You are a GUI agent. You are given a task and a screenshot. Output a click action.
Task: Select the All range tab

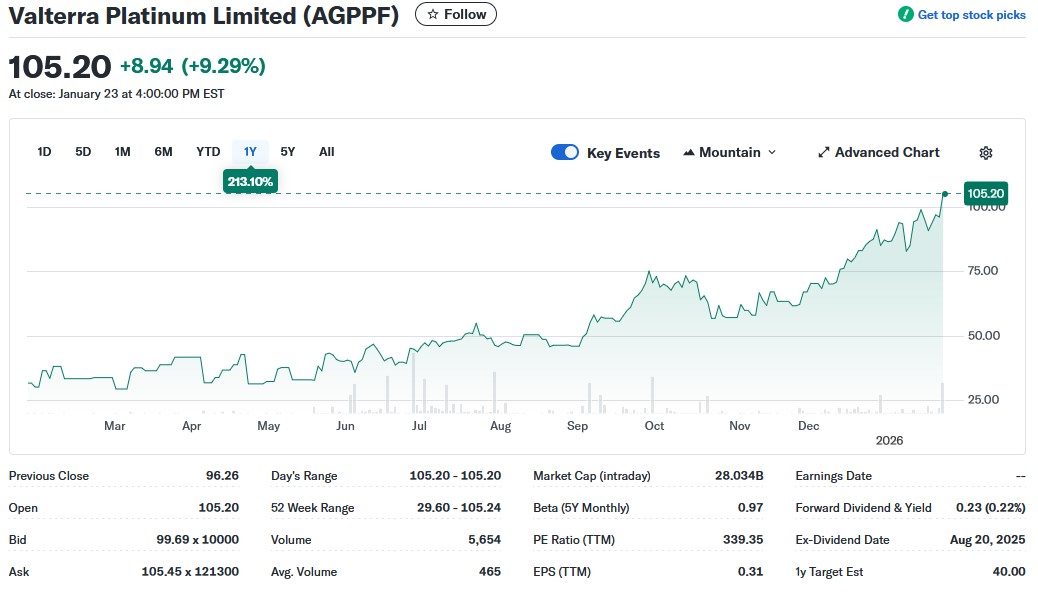click(x=326, y=152)
